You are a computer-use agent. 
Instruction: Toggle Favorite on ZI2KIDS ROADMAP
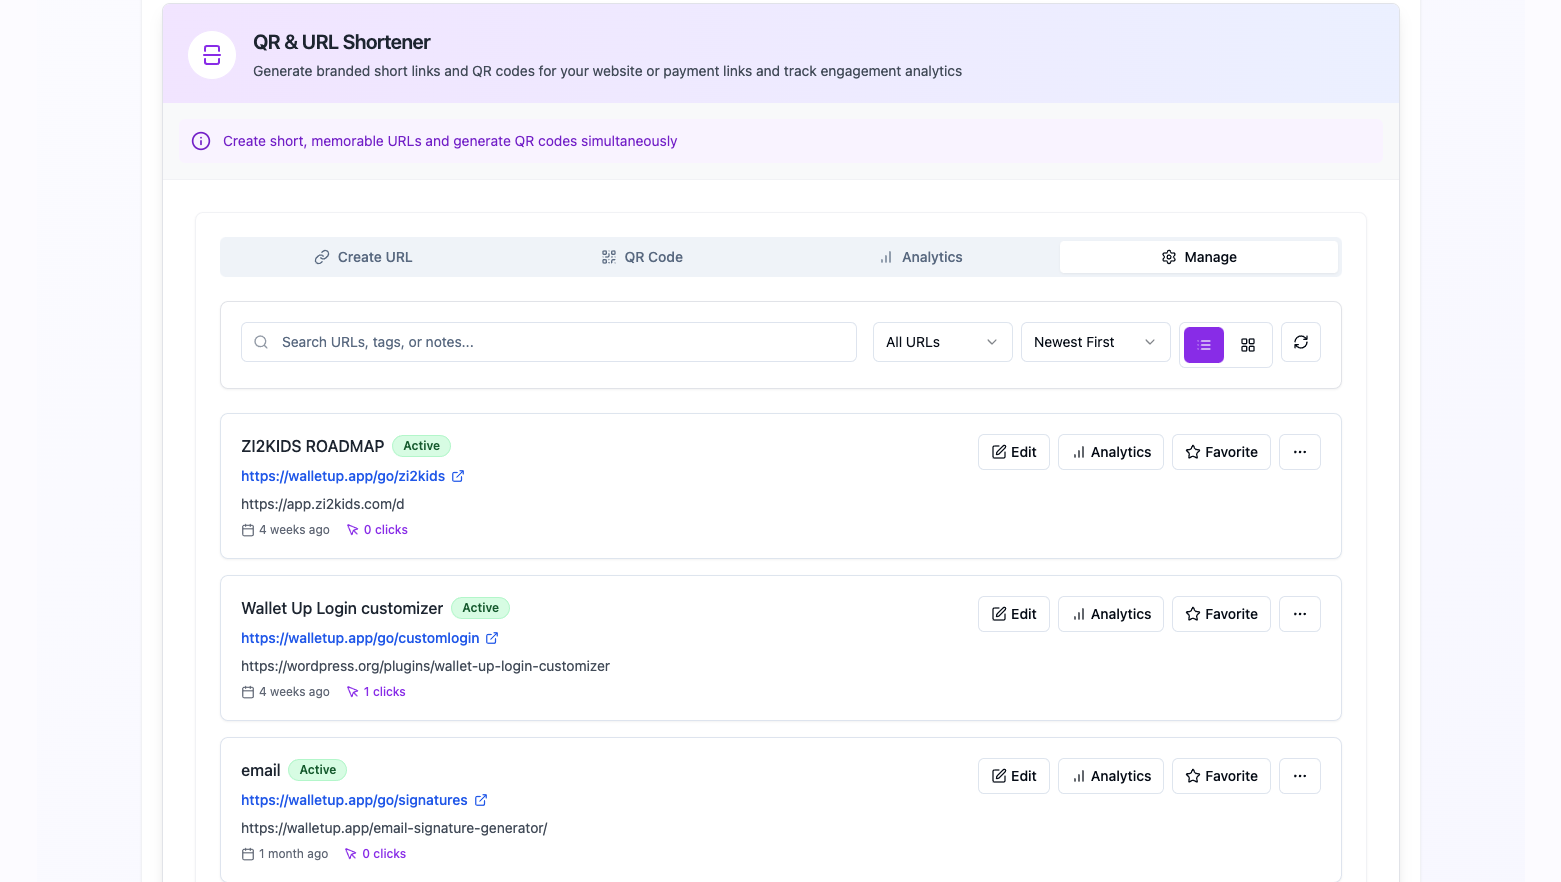click(x=1221, y=451)
